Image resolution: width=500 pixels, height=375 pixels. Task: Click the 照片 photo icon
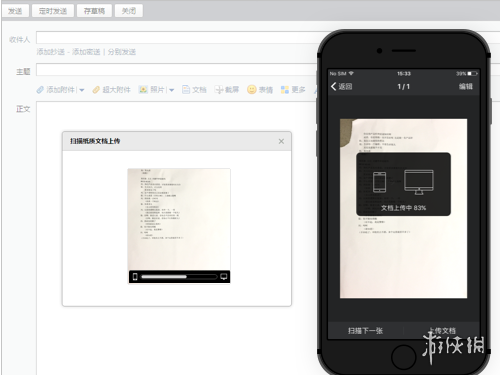143,89
